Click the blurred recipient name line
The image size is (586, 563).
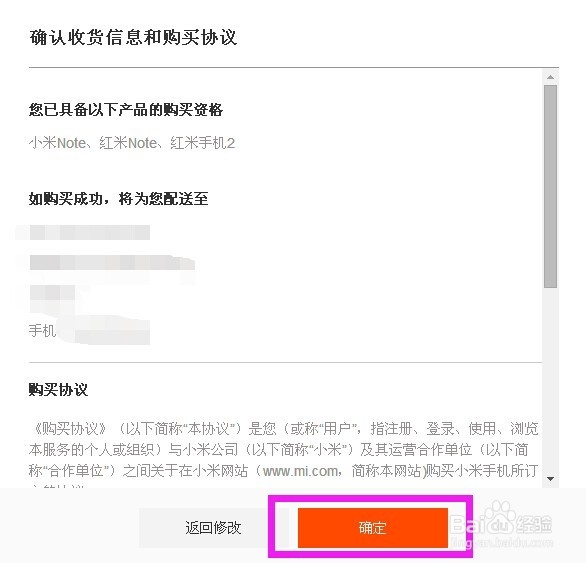click(90, 233)
